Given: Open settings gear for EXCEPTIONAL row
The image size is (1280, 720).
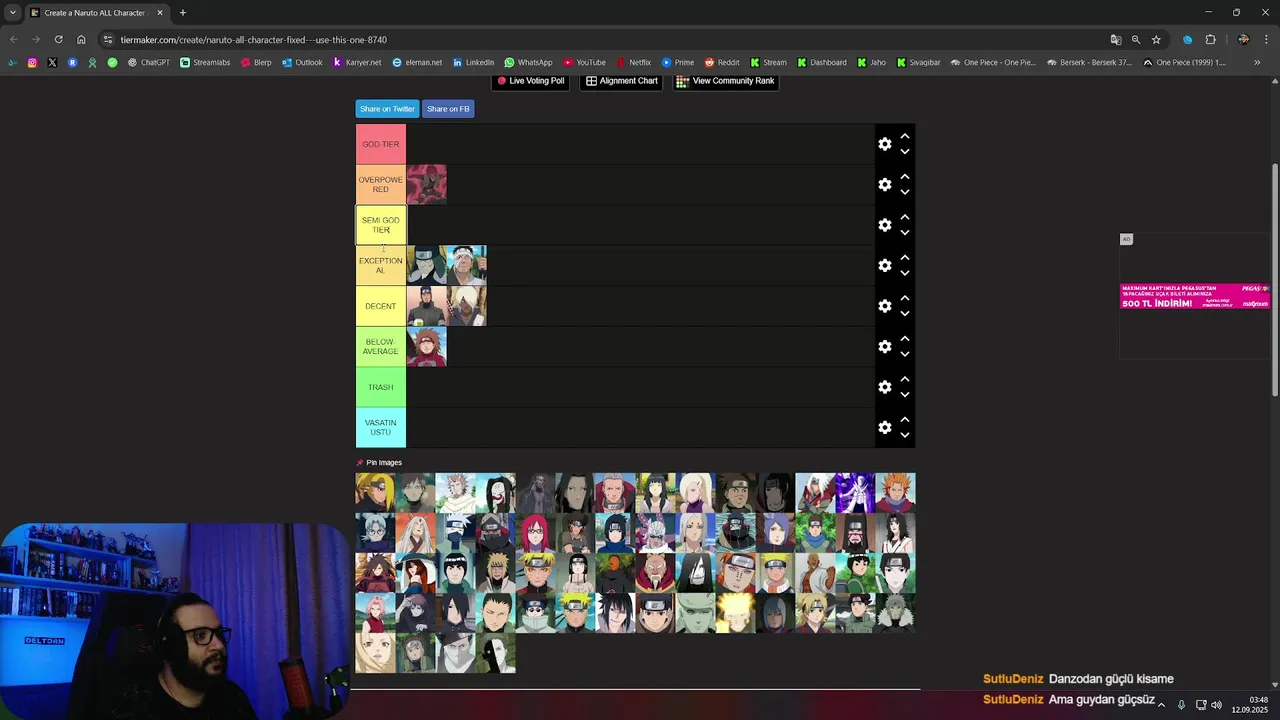Looking at the screenshot, I should pyautogui.click(x=885, y=265).
